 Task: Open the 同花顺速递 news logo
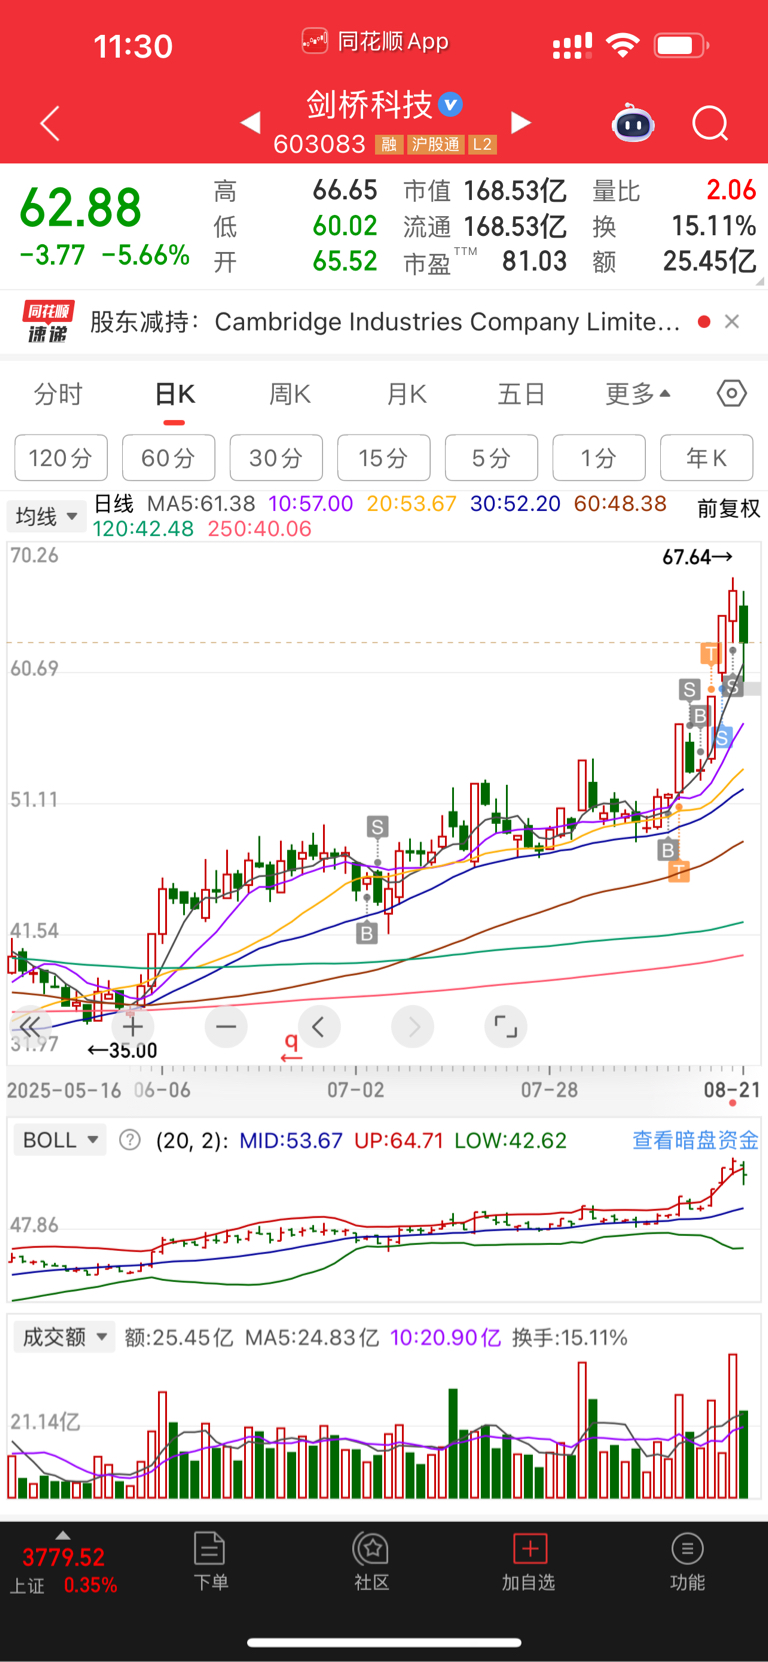[x=47, y=321]
